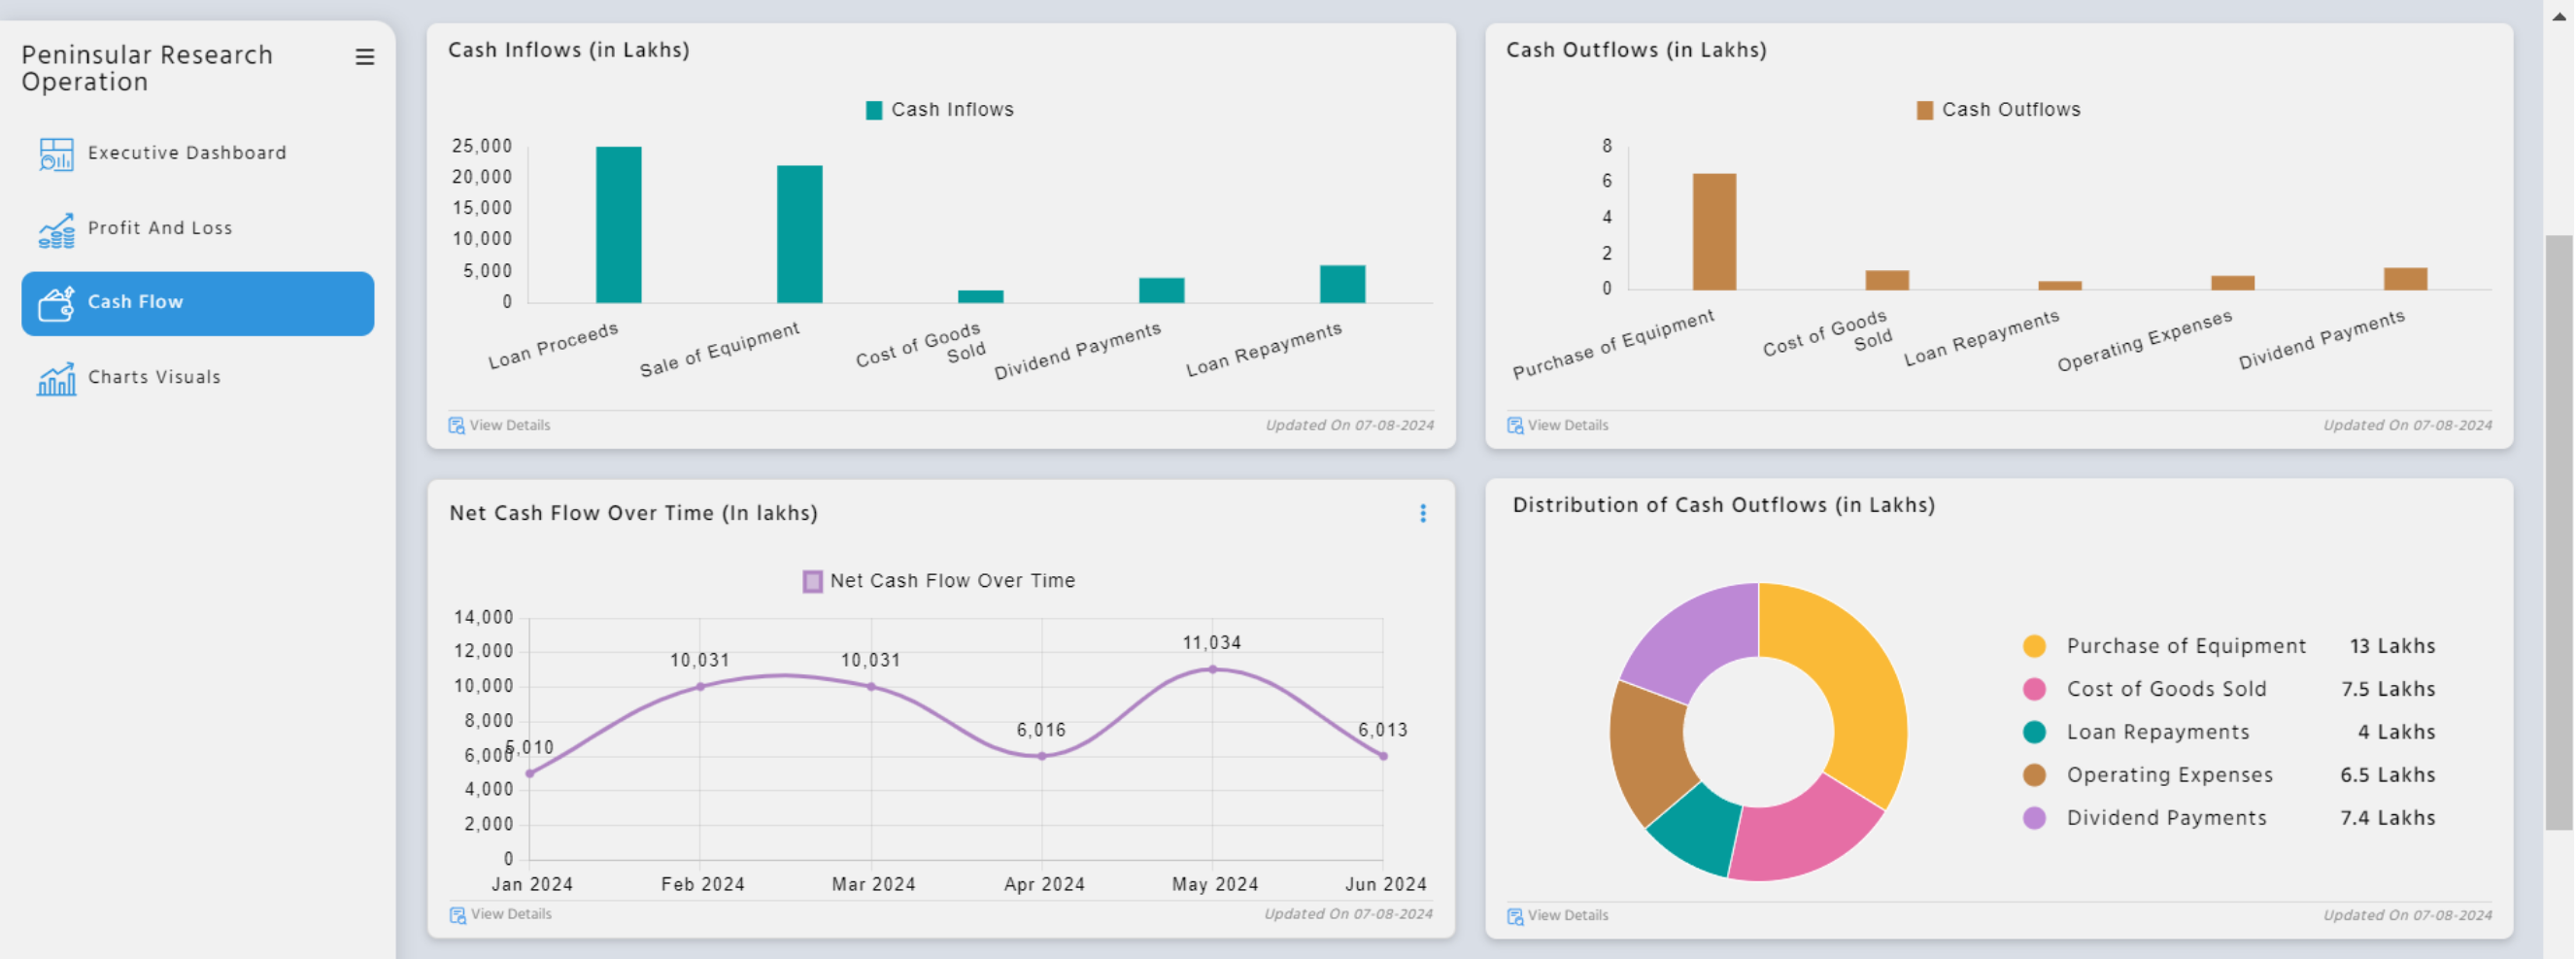
Task: Click the highlighted Cash Flow navigation button
Action: point(196,302)
